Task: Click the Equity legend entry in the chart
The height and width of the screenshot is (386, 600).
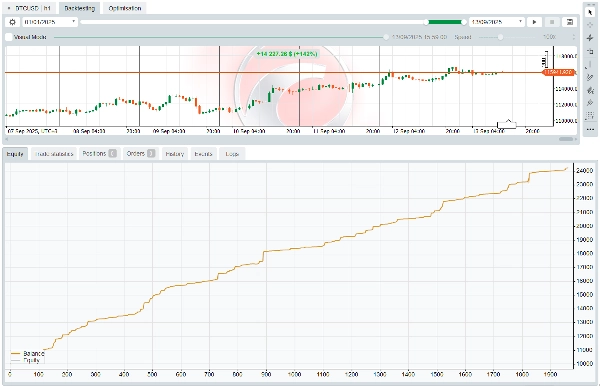Action: 26,360
